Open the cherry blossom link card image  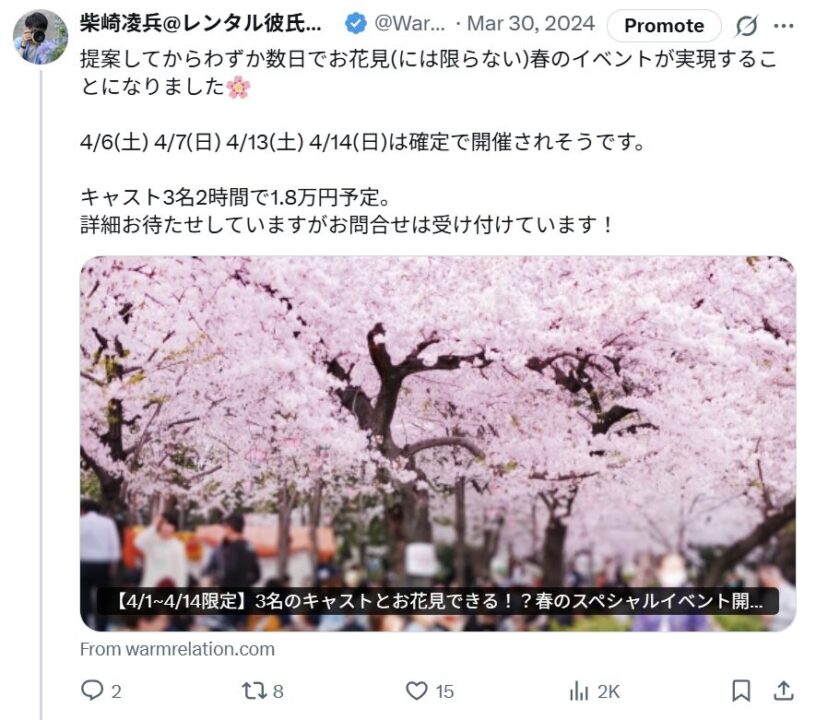438,444
